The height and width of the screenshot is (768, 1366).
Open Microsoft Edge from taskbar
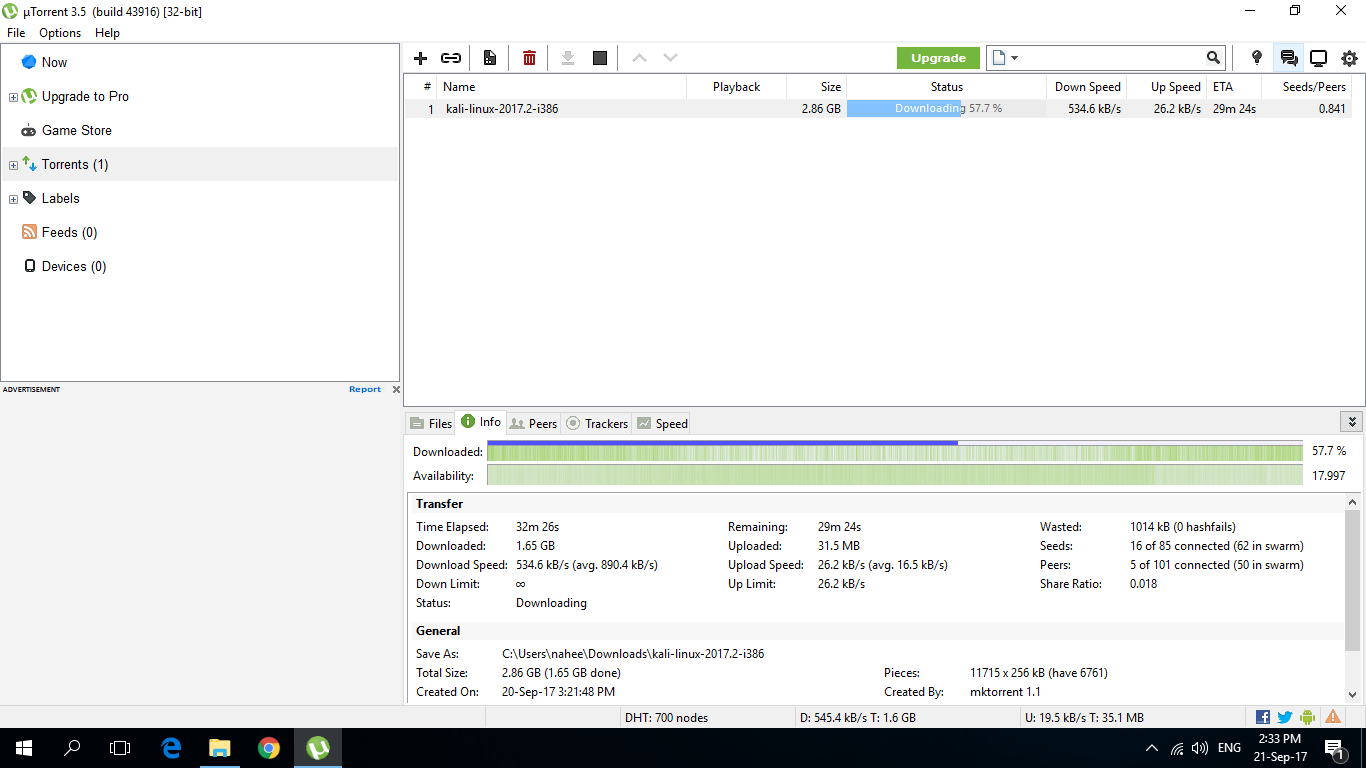[x=171, y=747]
